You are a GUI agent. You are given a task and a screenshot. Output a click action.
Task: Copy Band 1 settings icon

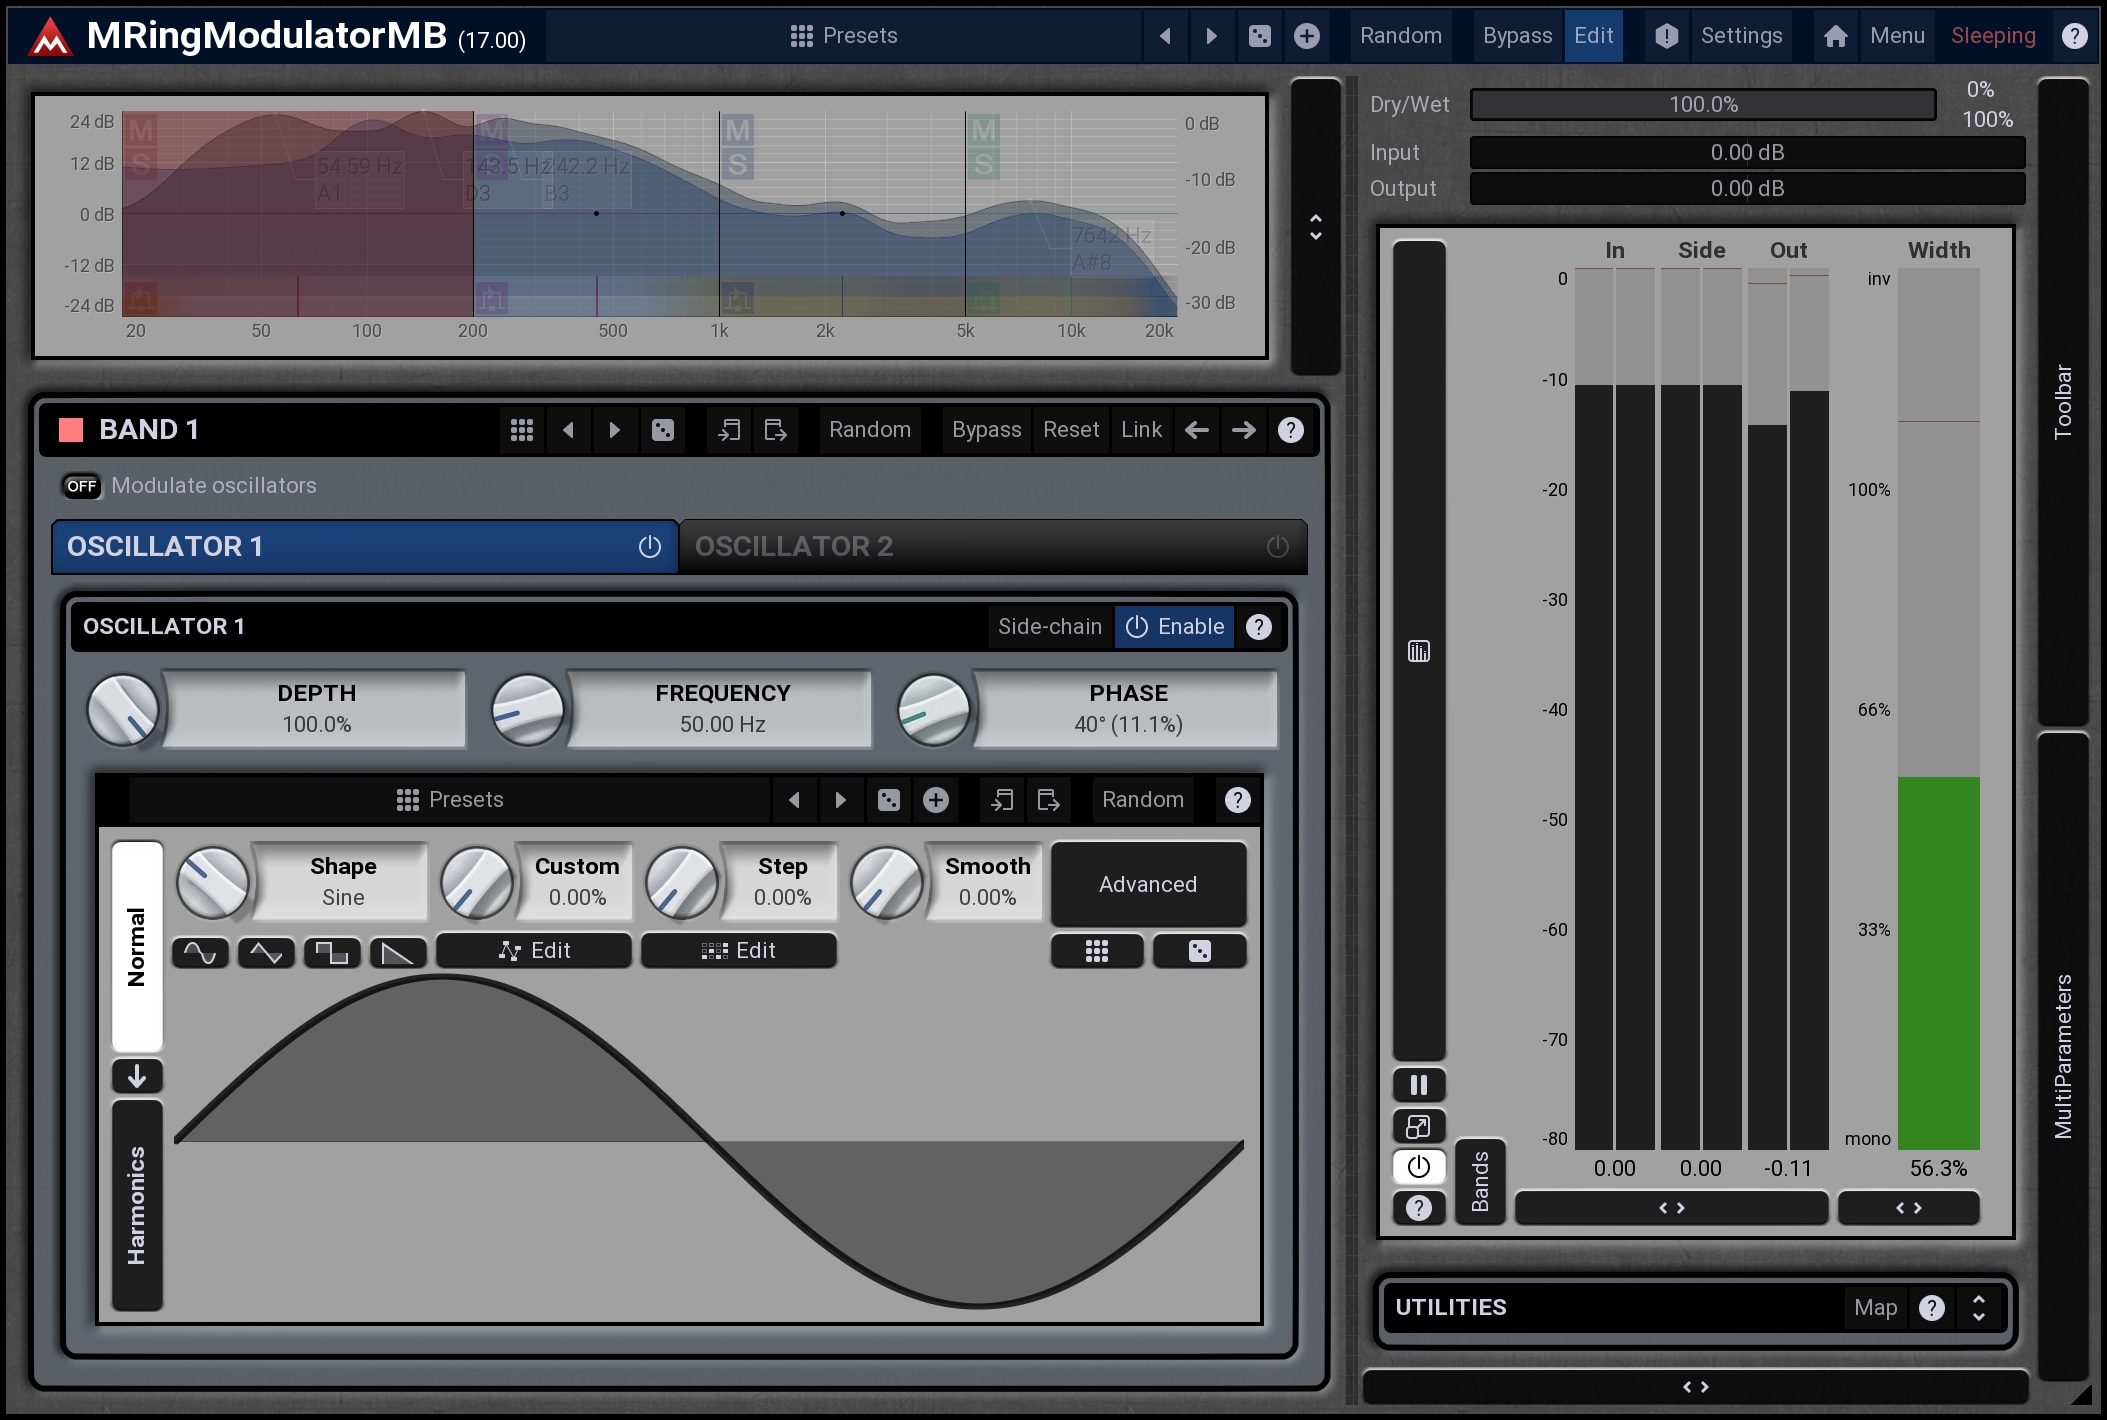[x=729, y=430]
